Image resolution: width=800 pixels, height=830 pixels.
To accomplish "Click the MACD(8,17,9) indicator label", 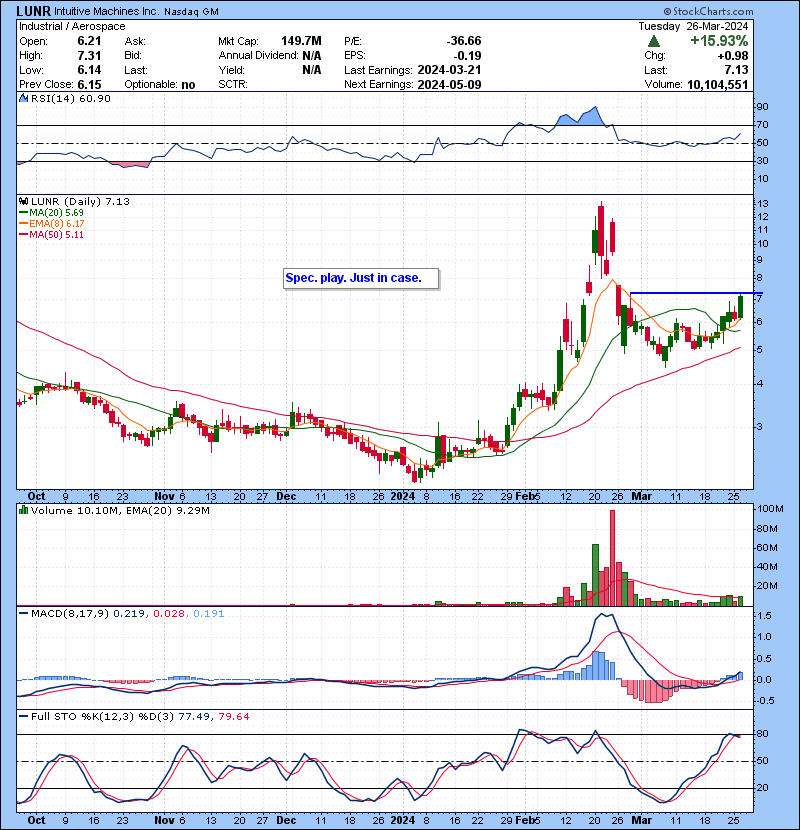I will point(69,614).
